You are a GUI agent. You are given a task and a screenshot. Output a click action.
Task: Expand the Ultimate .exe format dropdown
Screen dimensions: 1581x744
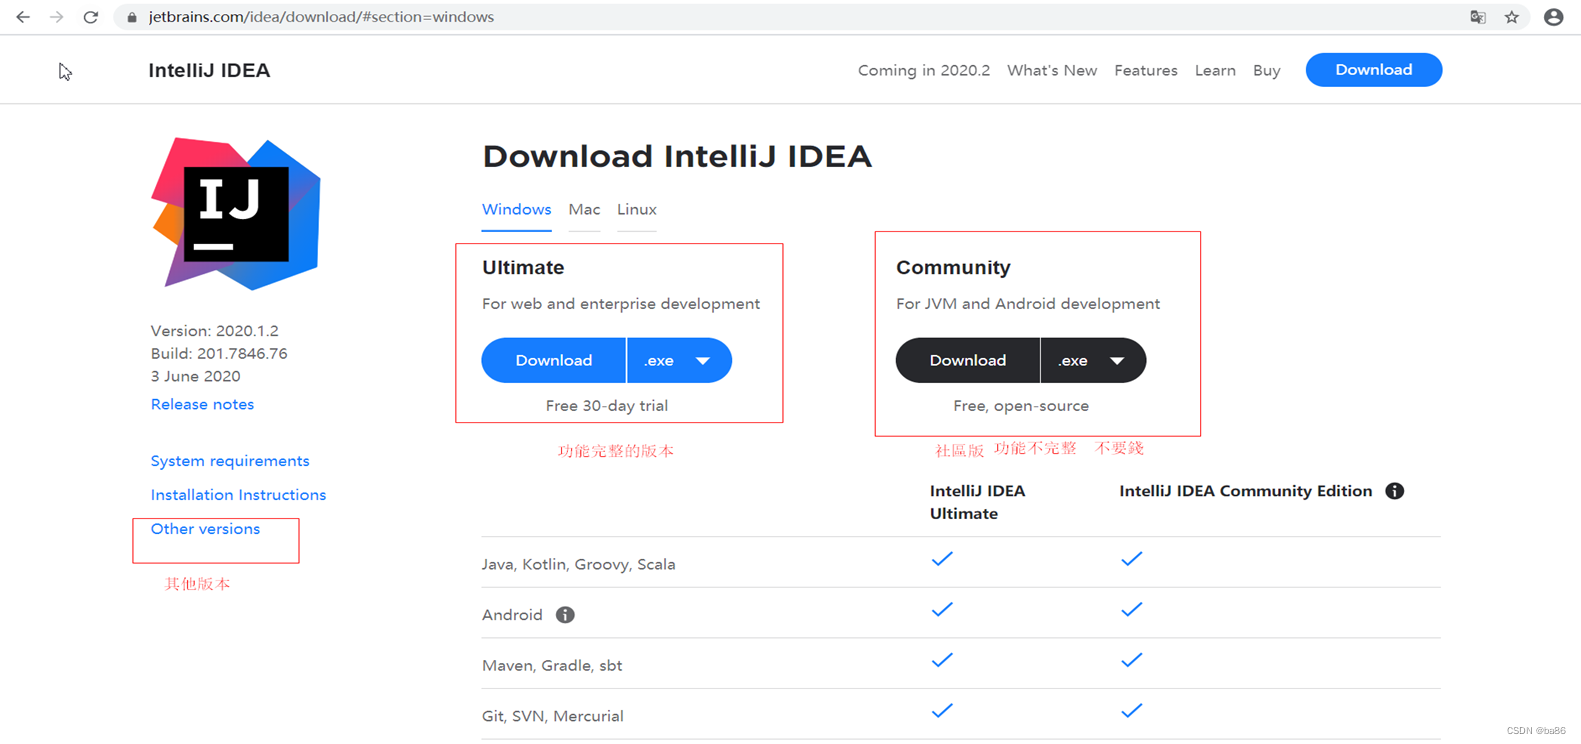tap(680, 360)
